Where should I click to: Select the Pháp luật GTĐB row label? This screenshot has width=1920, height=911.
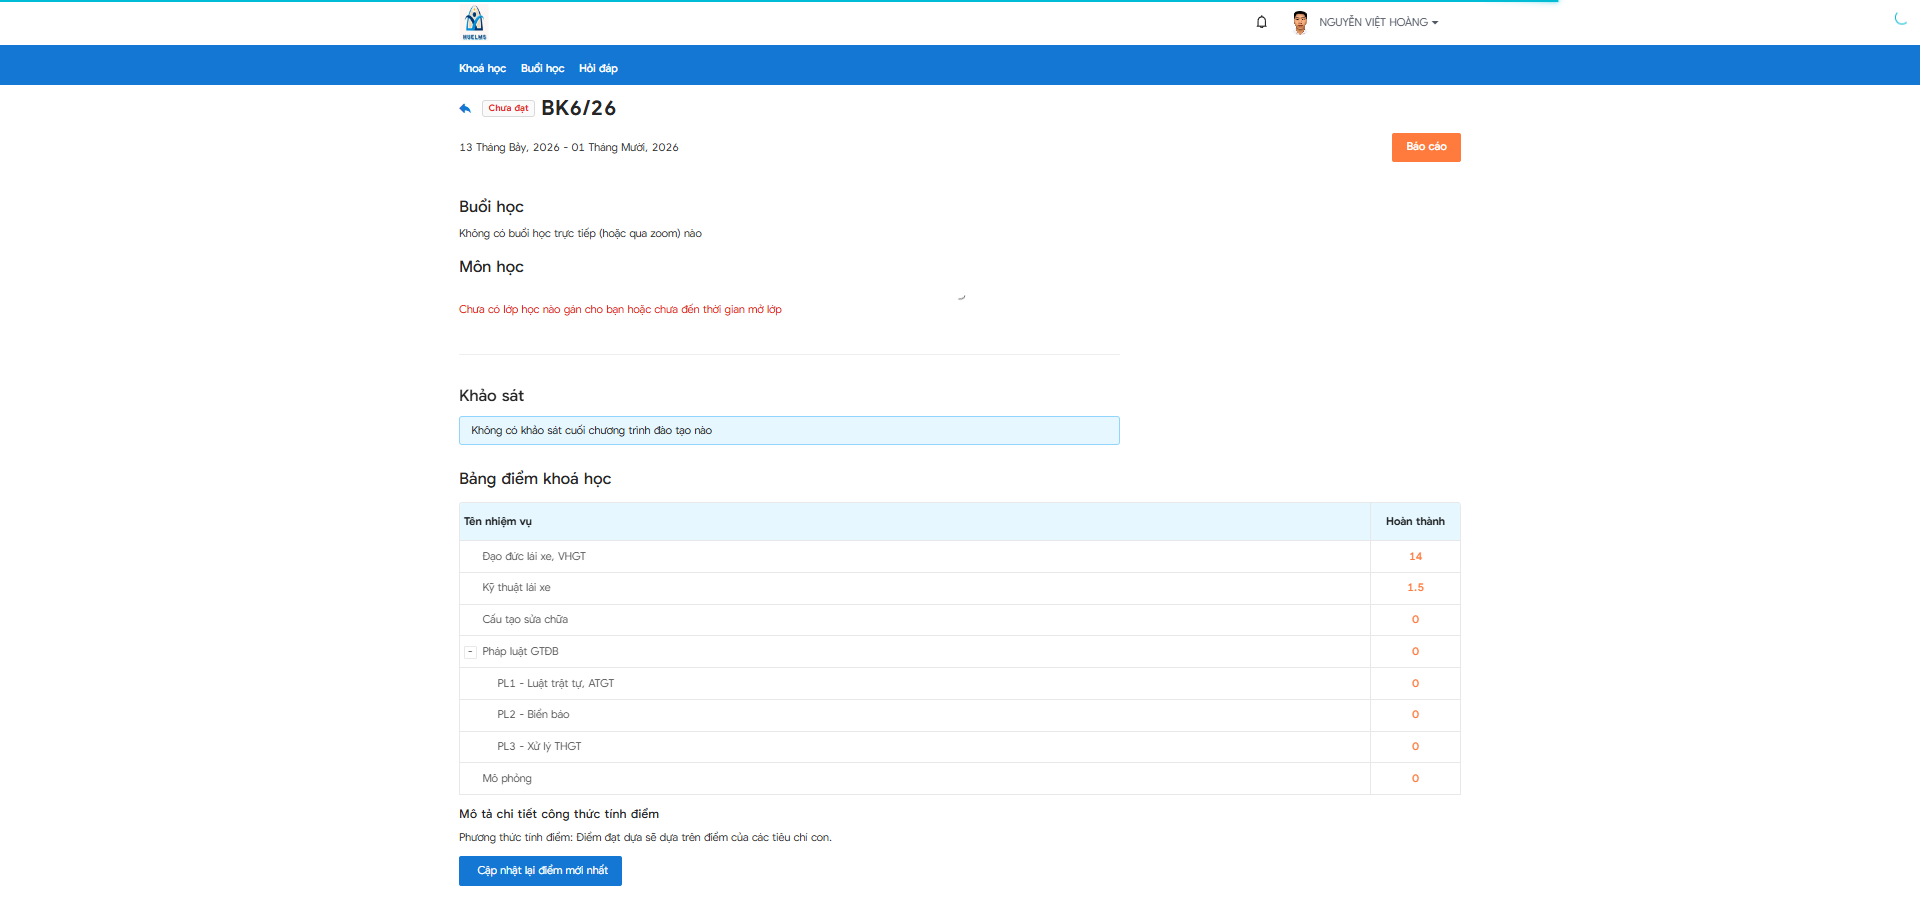(x=520, y=652)
